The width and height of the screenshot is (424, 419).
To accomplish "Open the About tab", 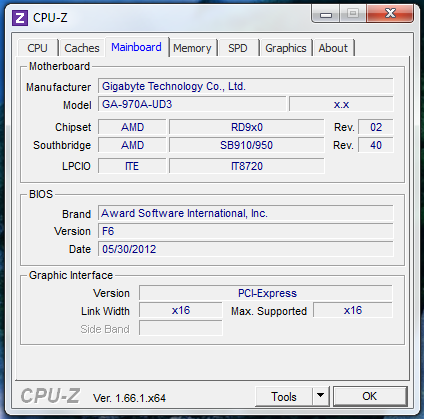I will click(x=333, y=48).
